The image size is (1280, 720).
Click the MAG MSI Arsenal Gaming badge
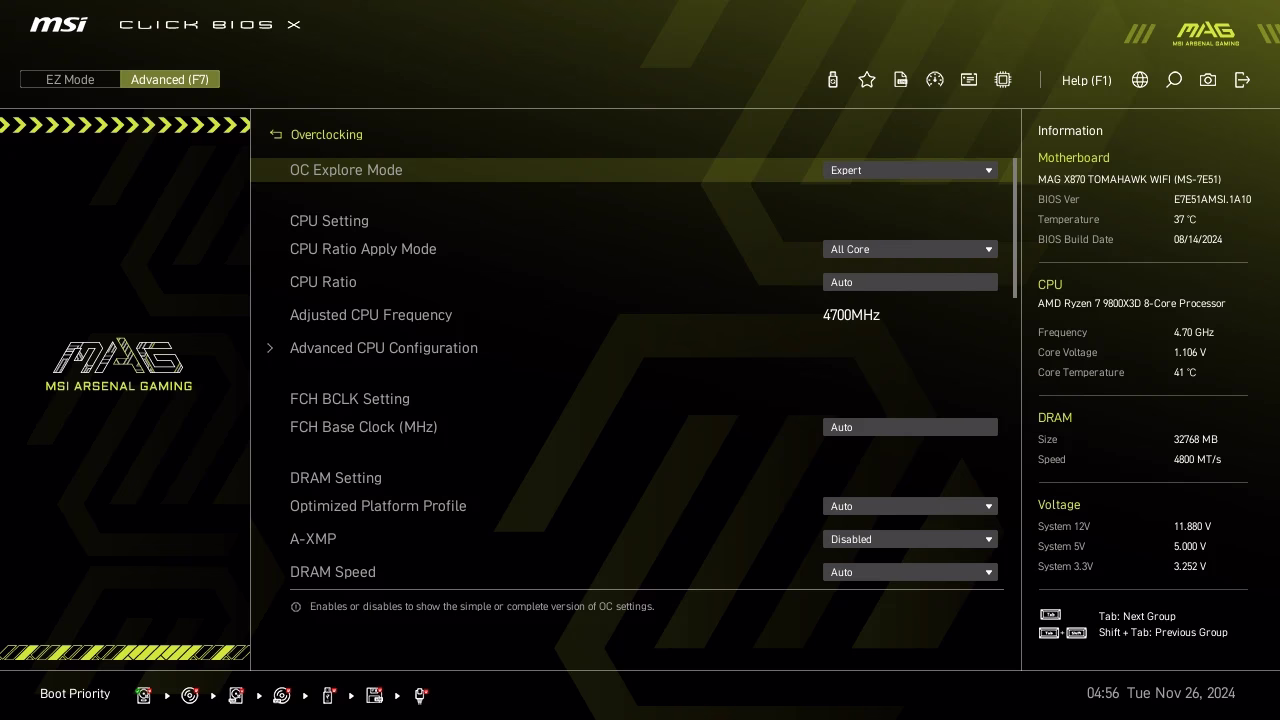(1206, 34)
